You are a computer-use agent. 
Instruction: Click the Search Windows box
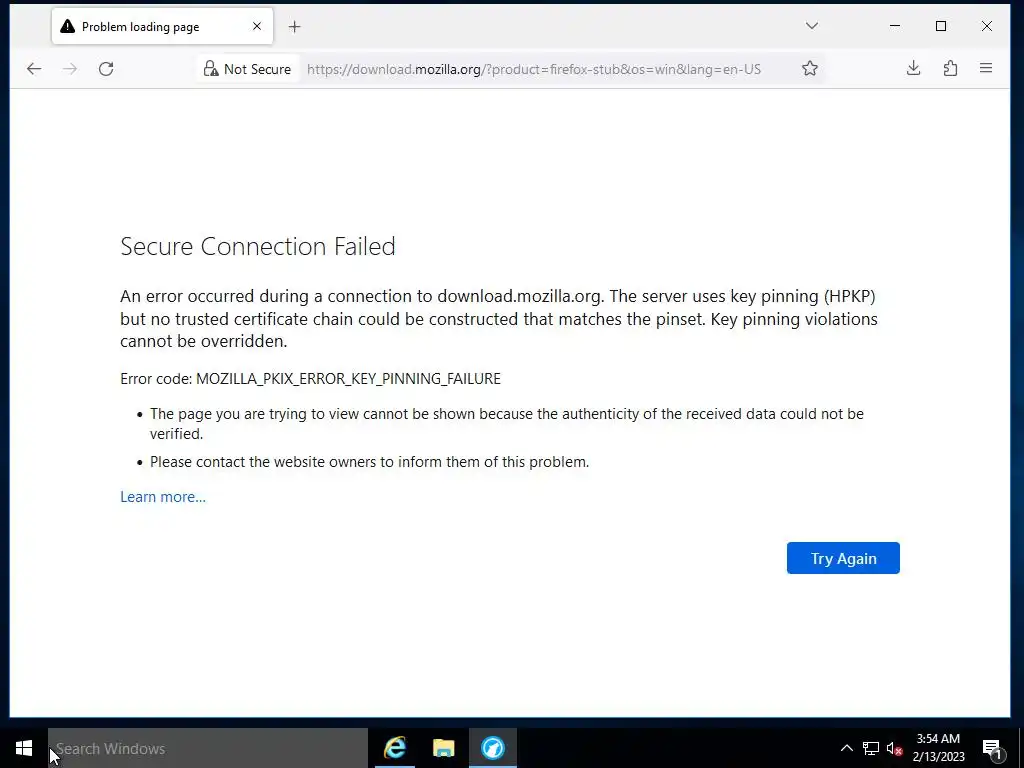pos(208,748)
